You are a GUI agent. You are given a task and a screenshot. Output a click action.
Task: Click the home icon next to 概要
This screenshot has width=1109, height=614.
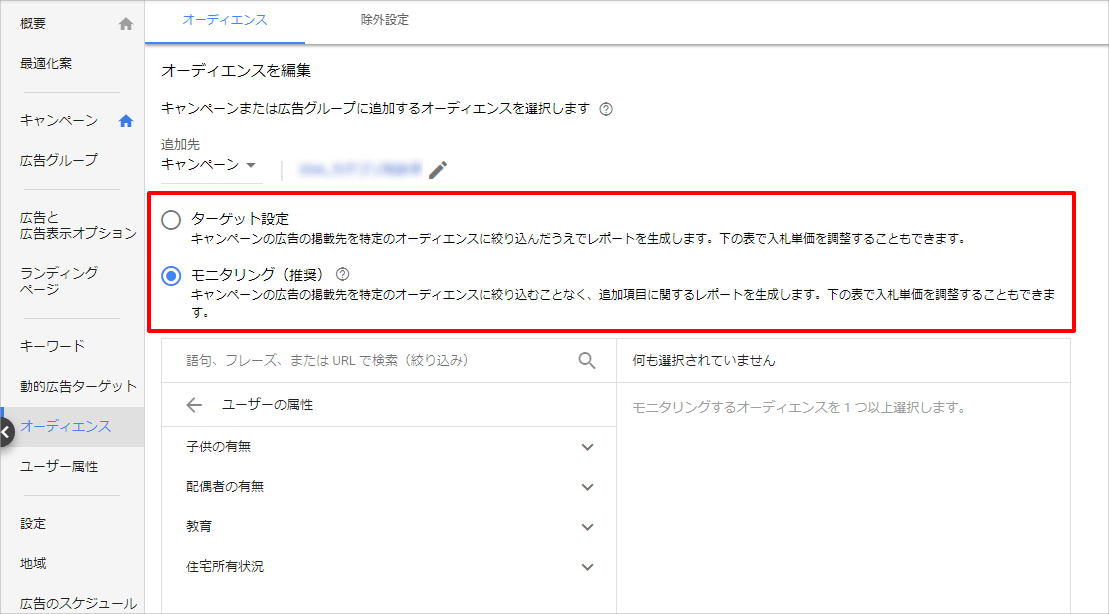pos(126,24)
